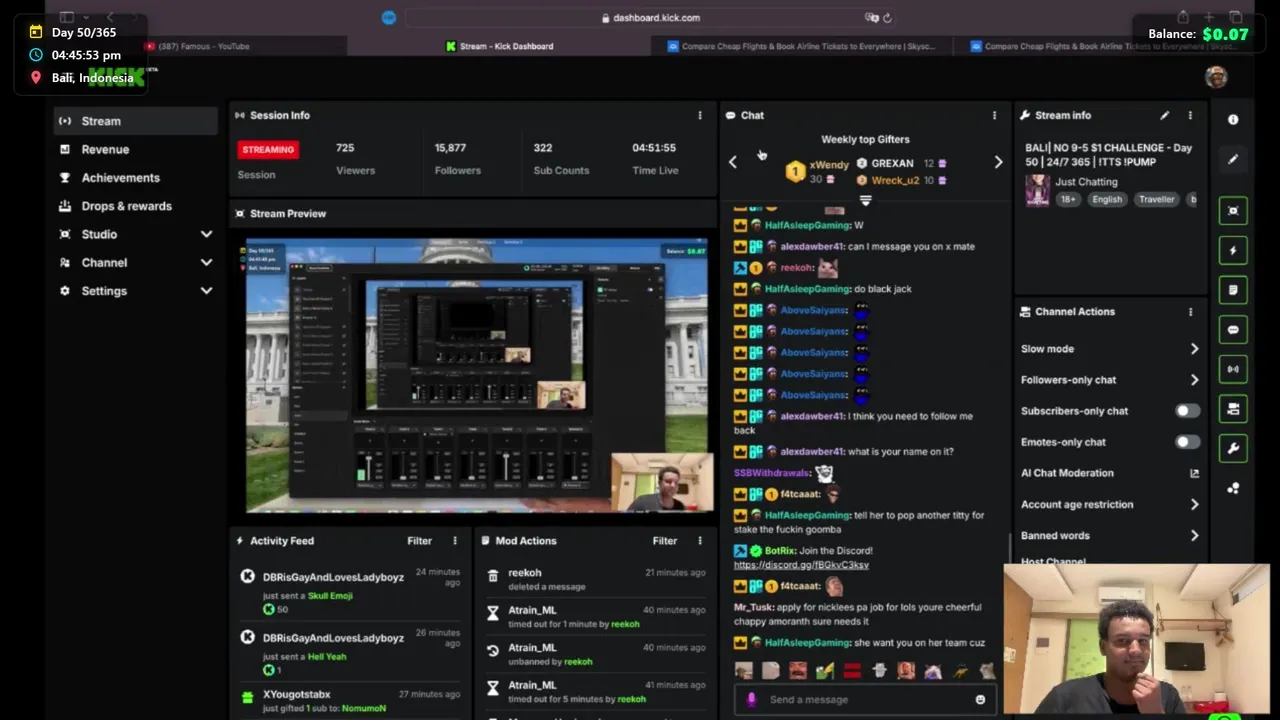Click username SSBWithdrawals in chat
Viewport: 1280px width, 720px height.
773,473
